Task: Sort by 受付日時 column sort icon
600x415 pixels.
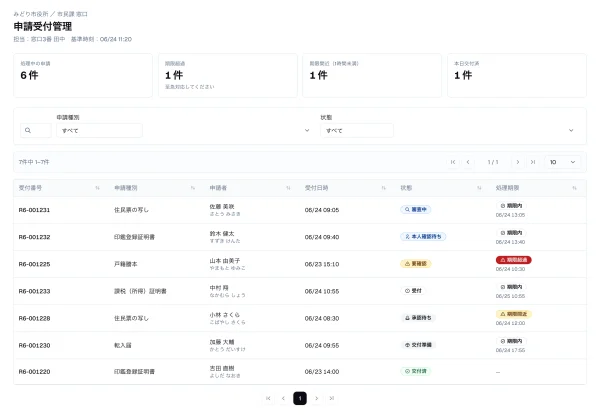Action: point(383,188)
